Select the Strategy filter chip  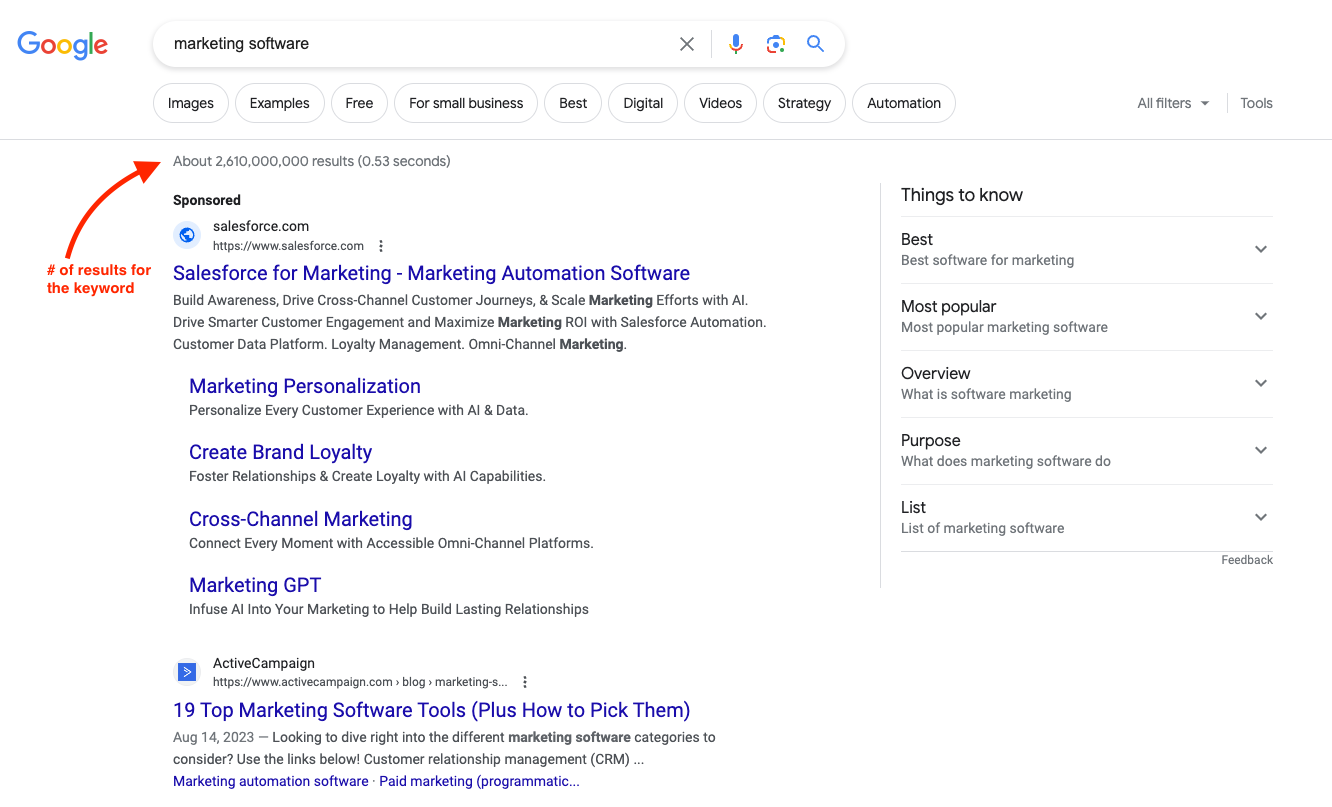pyautogui.click(x=804, y=103)
